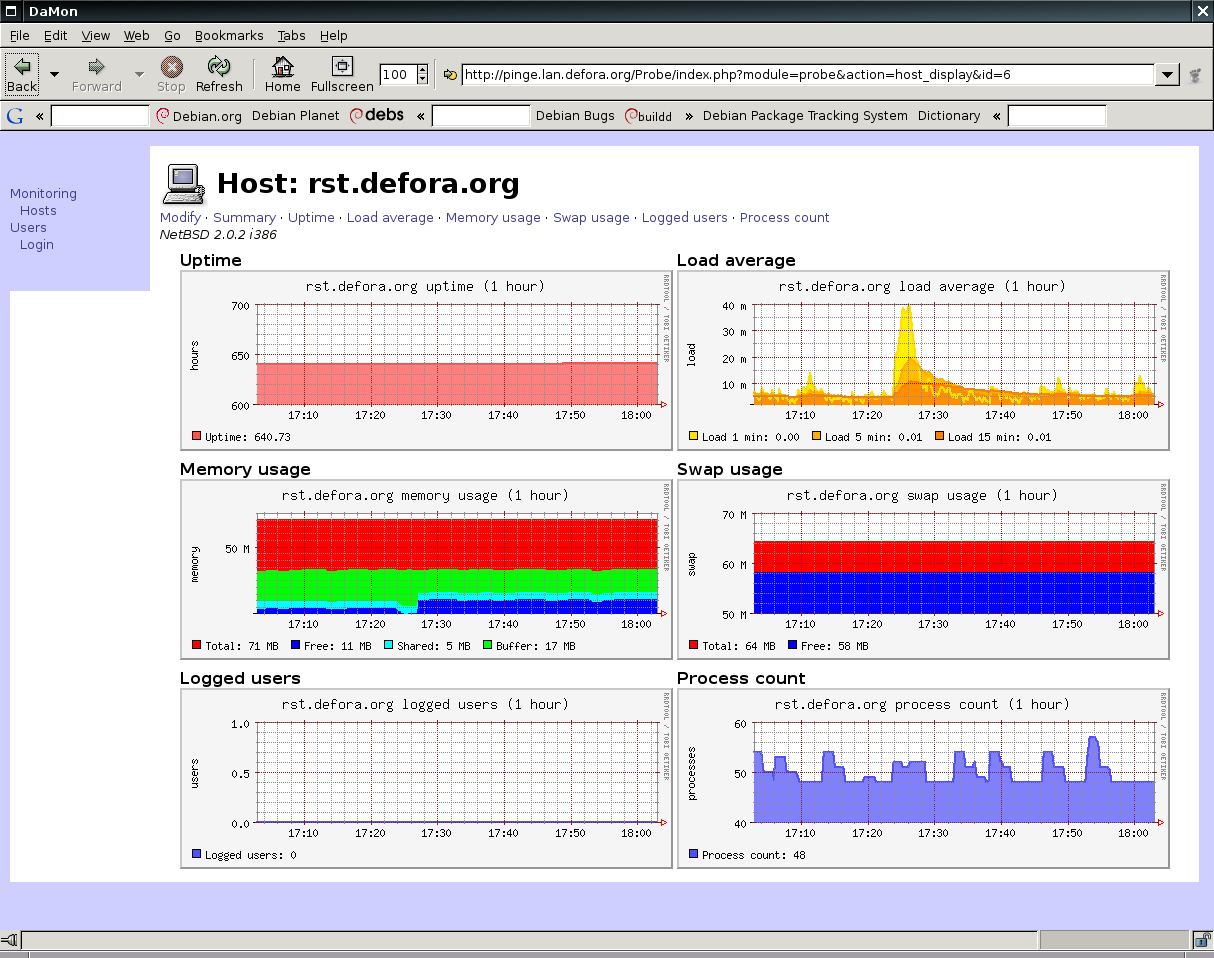Click the security lock icon in status bar
The image size is (1214, 958).
click(1202, 940)
